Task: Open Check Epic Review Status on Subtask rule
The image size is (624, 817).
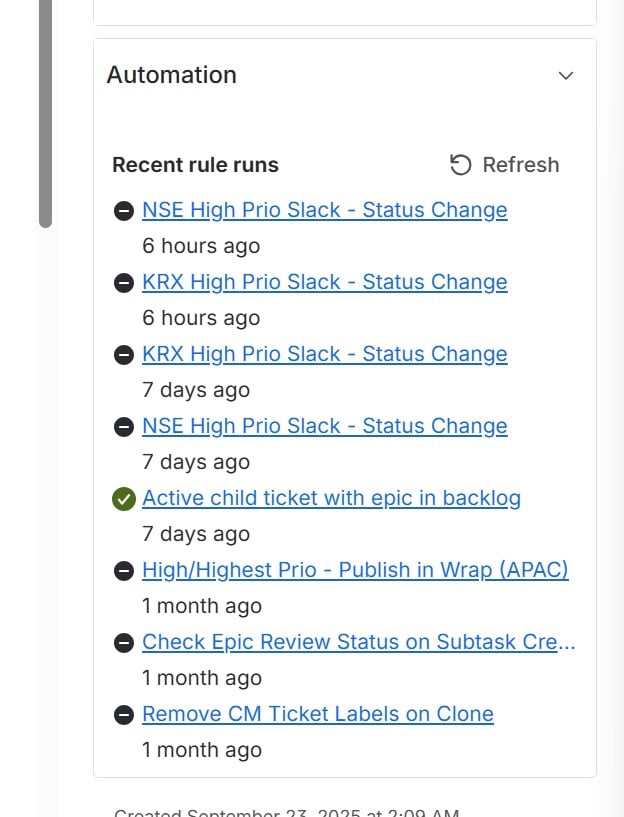Action: coord(358,642)
